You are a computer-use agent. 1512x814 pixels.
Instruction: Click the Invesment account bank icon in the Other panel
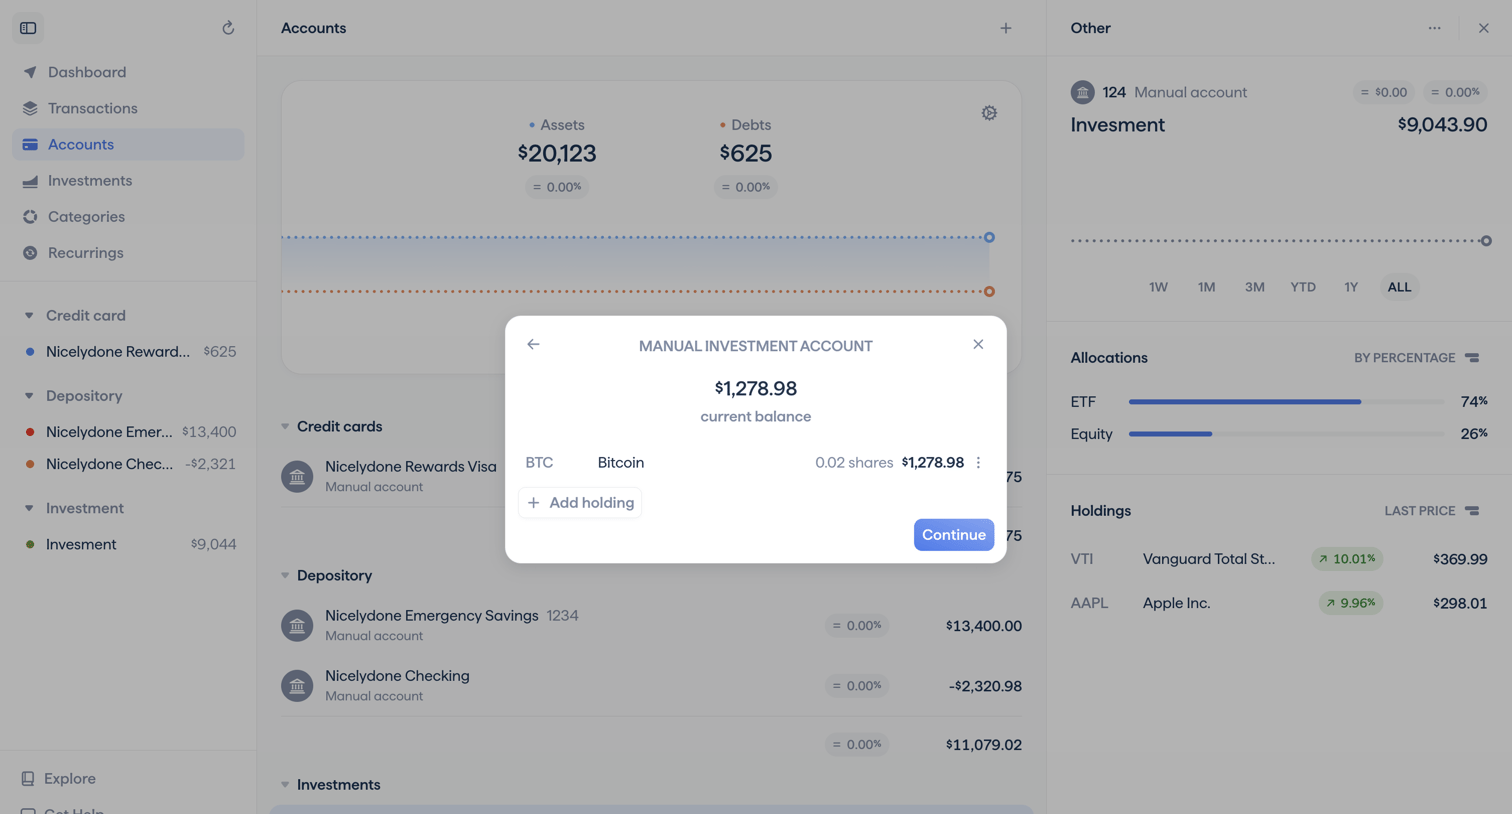coord(1083,92)
